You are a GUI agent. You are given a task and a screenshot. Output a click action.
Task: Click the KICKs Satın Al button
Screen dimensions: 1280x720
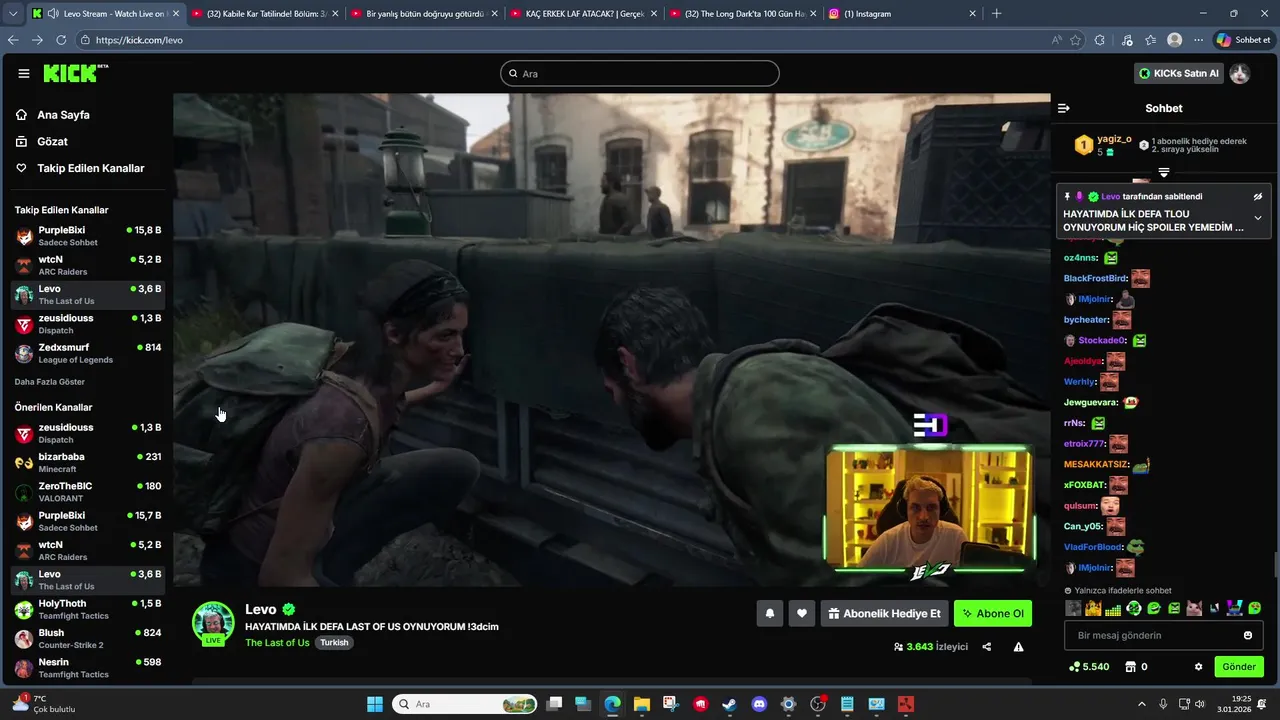click(1179, 73)
